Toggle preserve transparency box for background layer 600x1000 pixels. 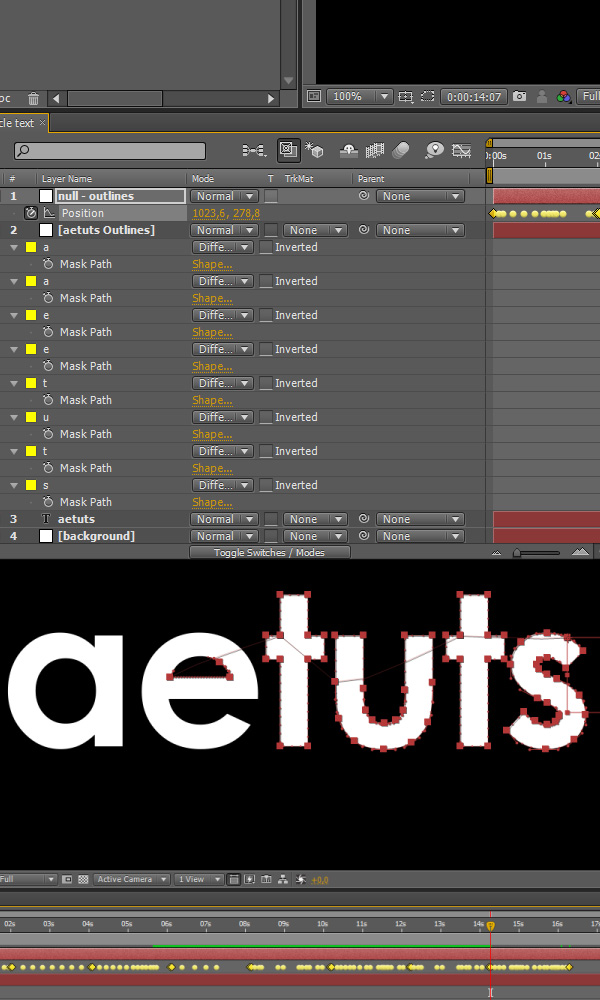[x=271, y=536]
